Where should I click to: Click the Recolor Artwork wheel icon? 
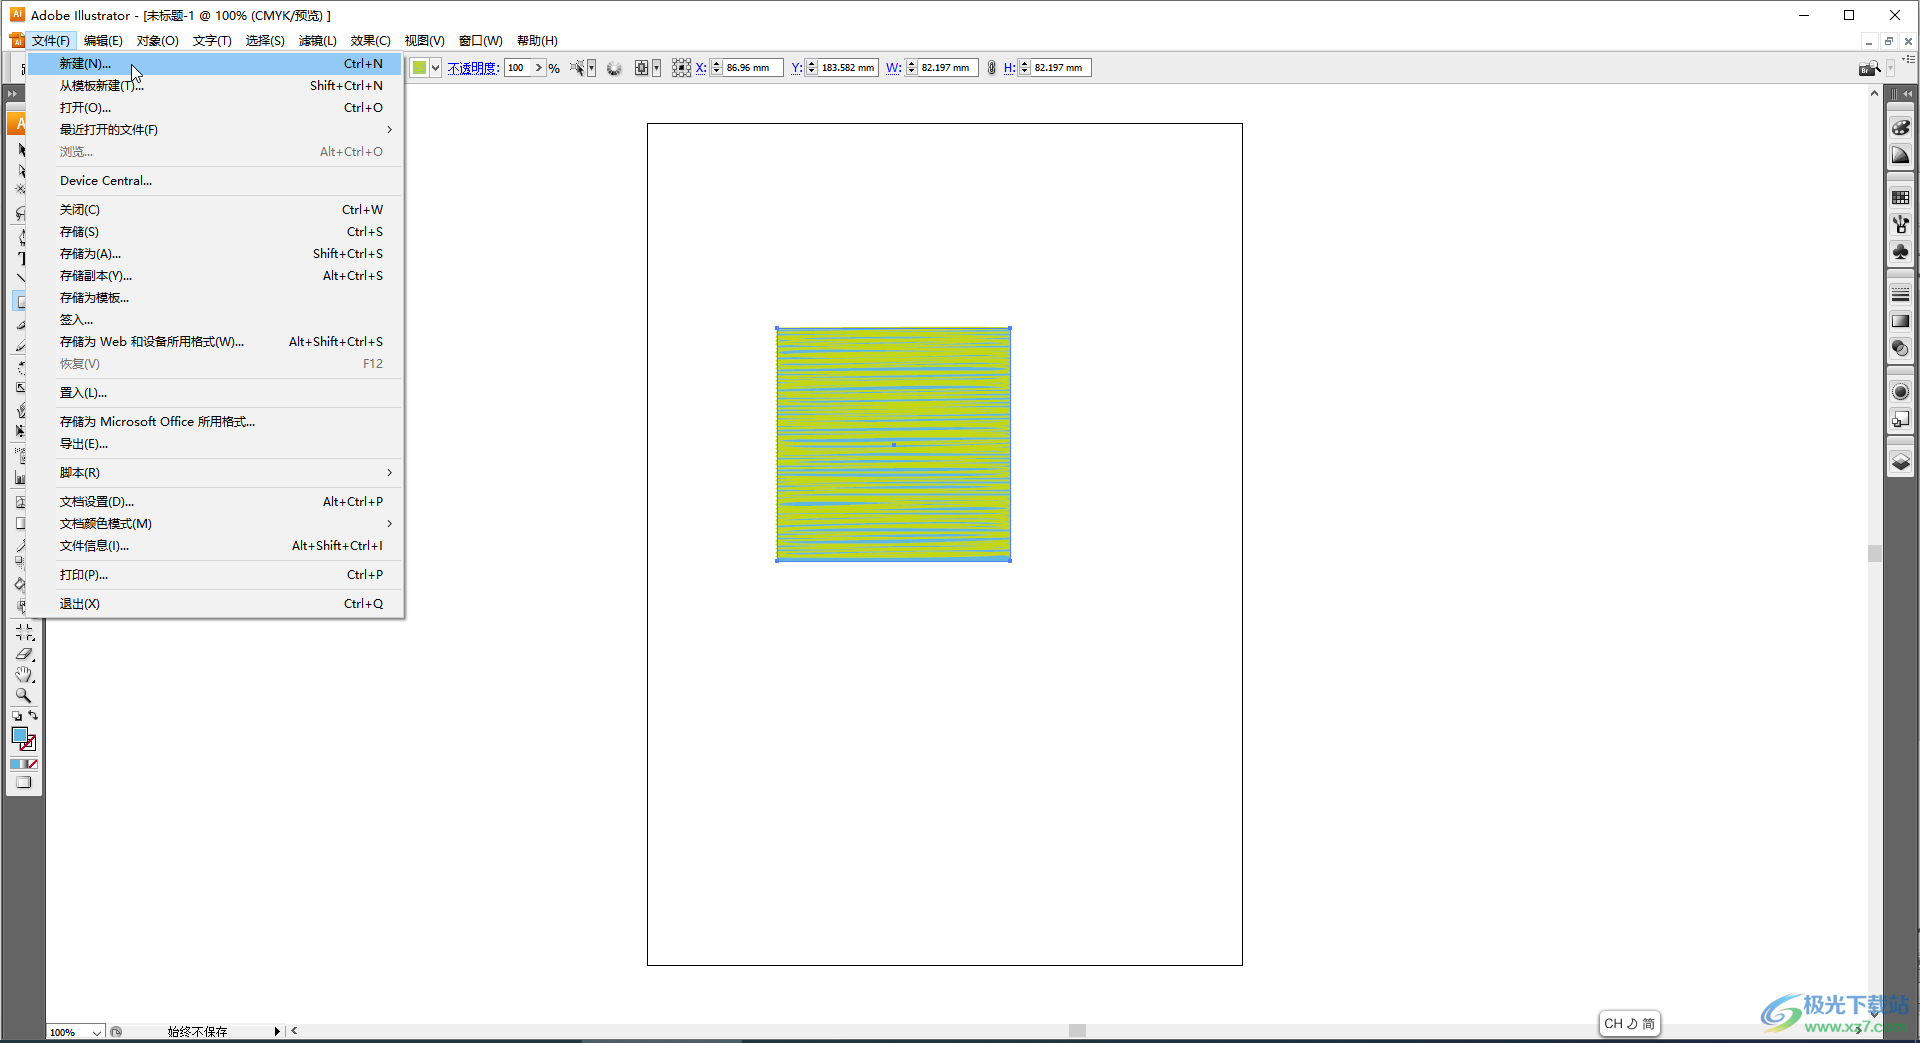pos(614,68)
